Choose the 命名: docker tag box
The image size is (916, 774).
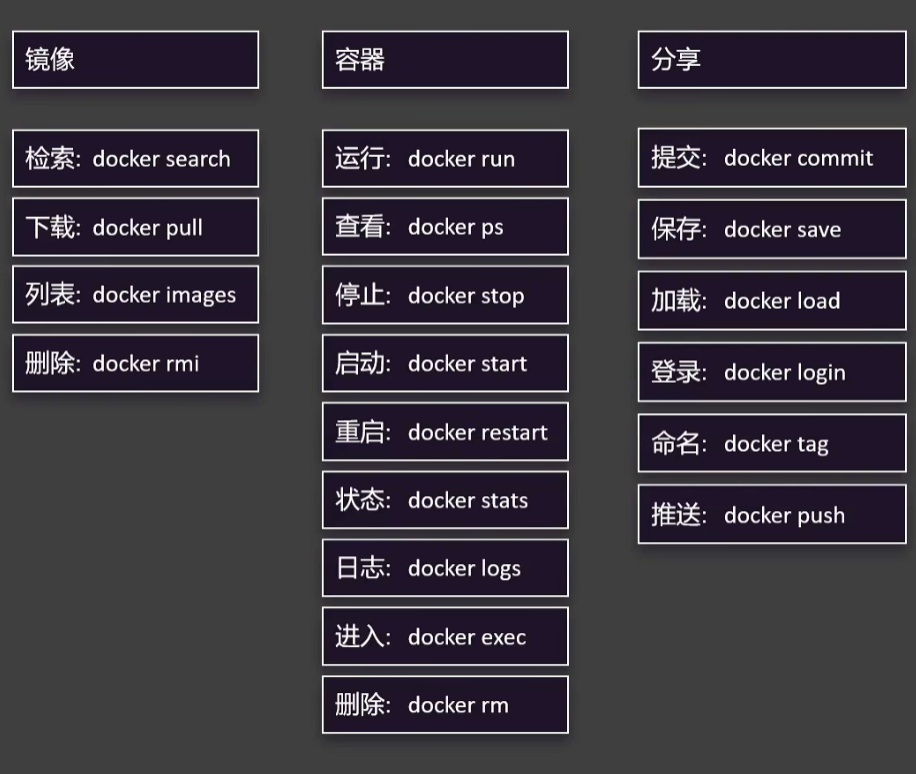[x=772, y=443]
